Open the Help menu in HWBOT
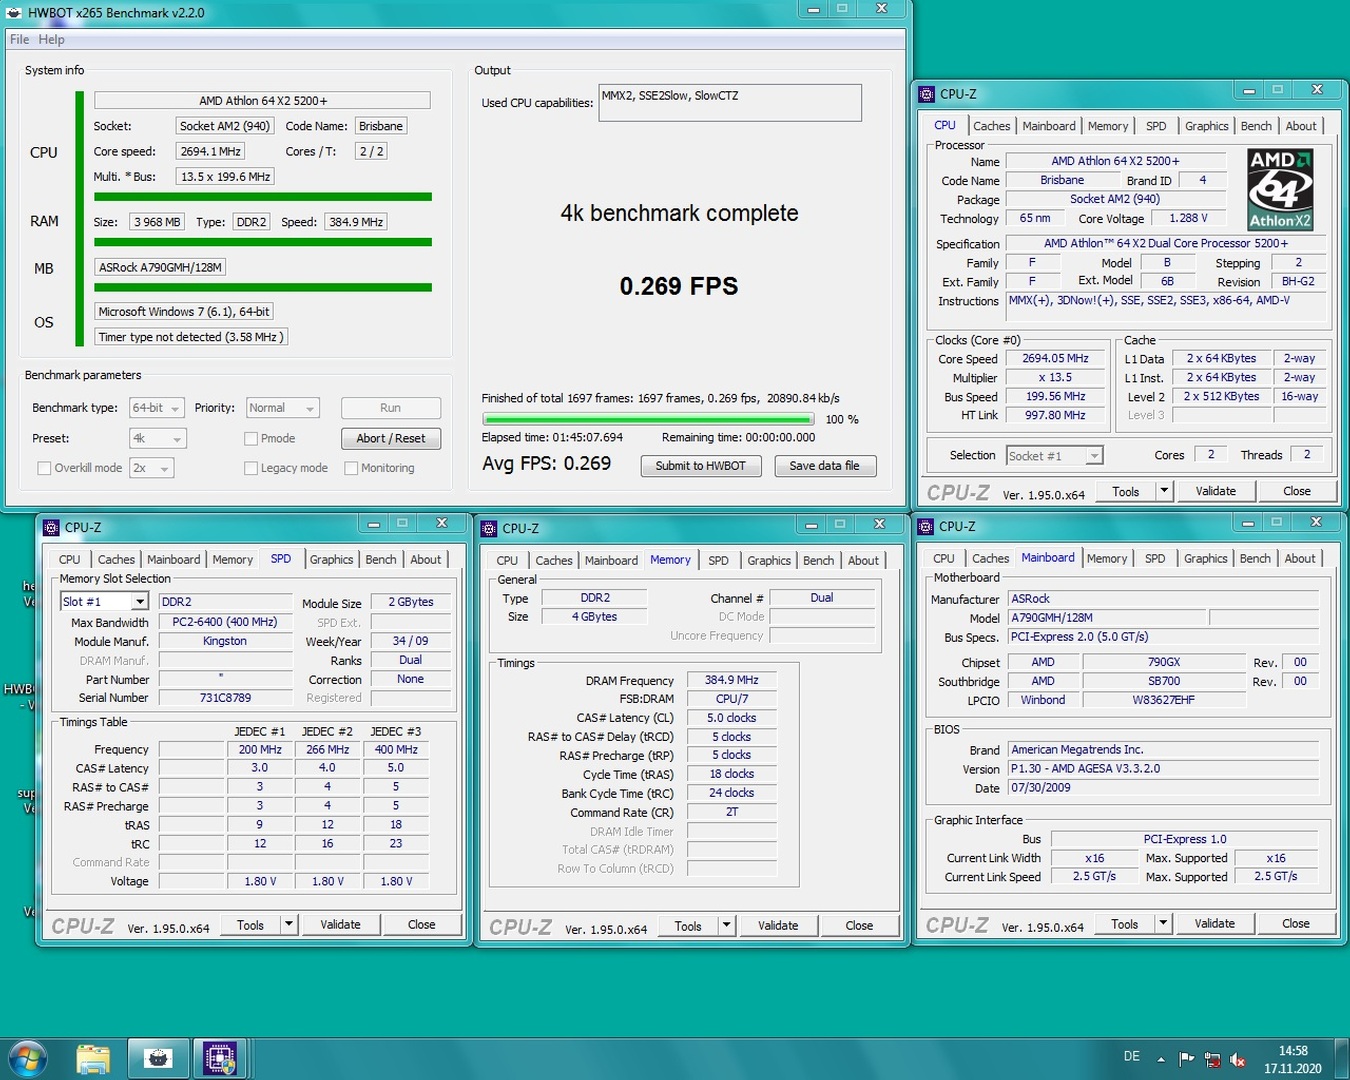This screenshot has width=1350, height=1080. click(51, 39)
